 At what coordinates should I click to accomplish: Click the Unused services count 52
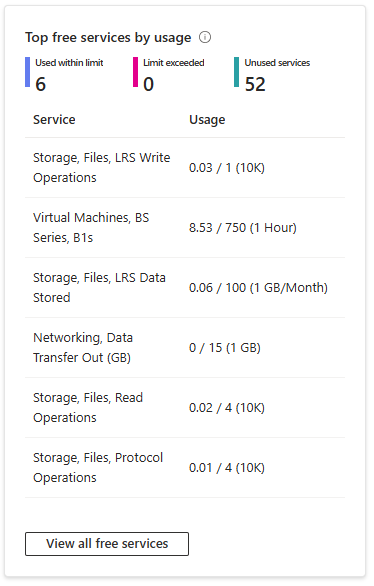[255, 84]
